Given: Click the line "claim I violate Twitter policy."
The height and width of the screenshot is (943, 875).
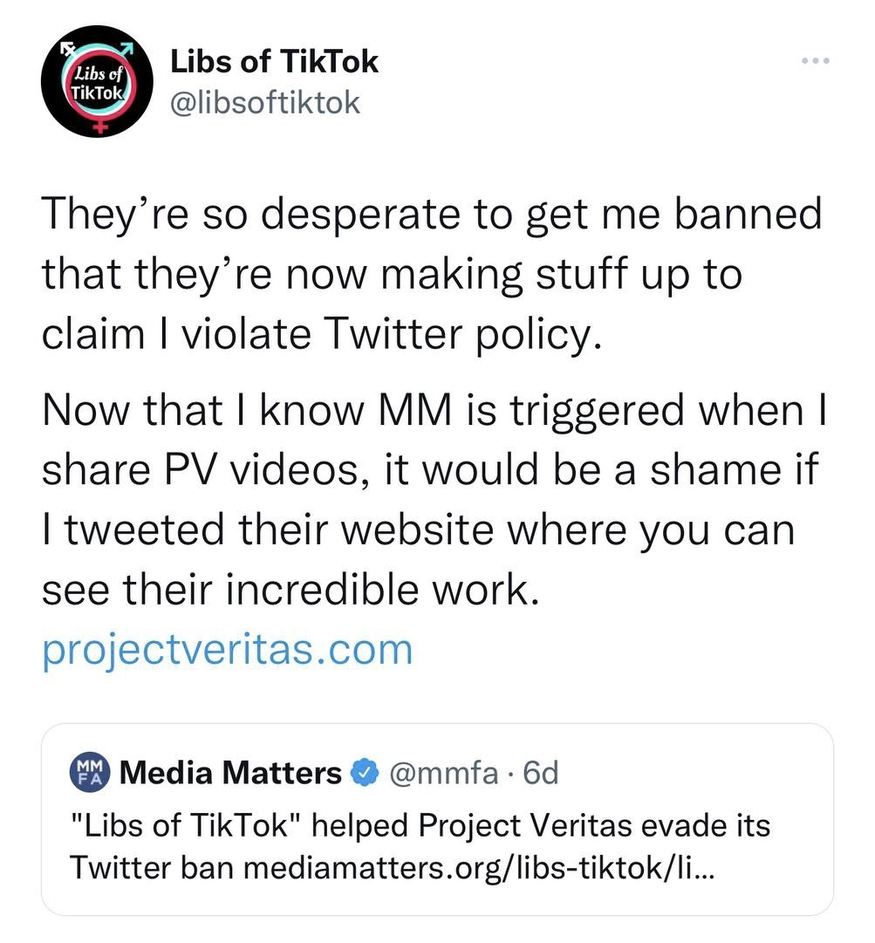Looking at the screenshot, I should click(x=322, y=333).
